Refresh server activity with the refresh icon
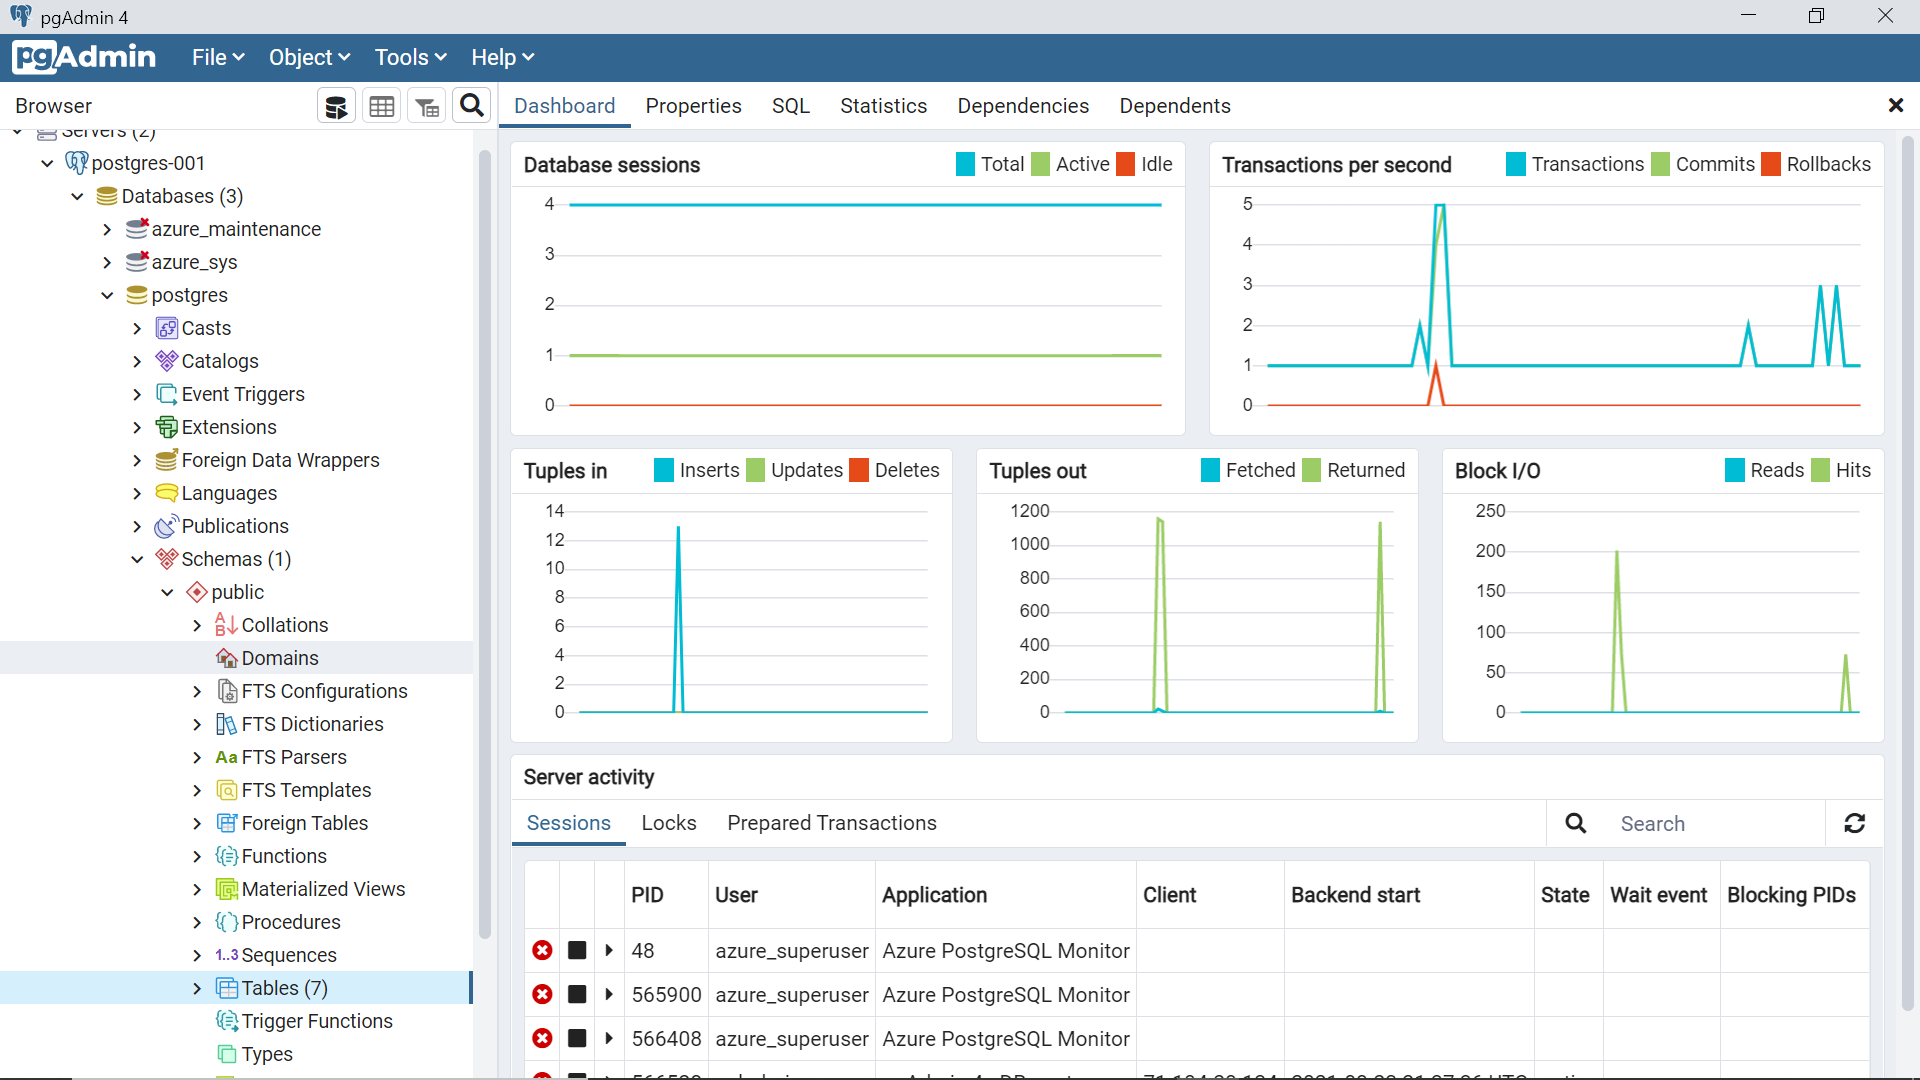Image resolution: width=1920 pixels, height=1080 pixels. [x=1854, y=823]
